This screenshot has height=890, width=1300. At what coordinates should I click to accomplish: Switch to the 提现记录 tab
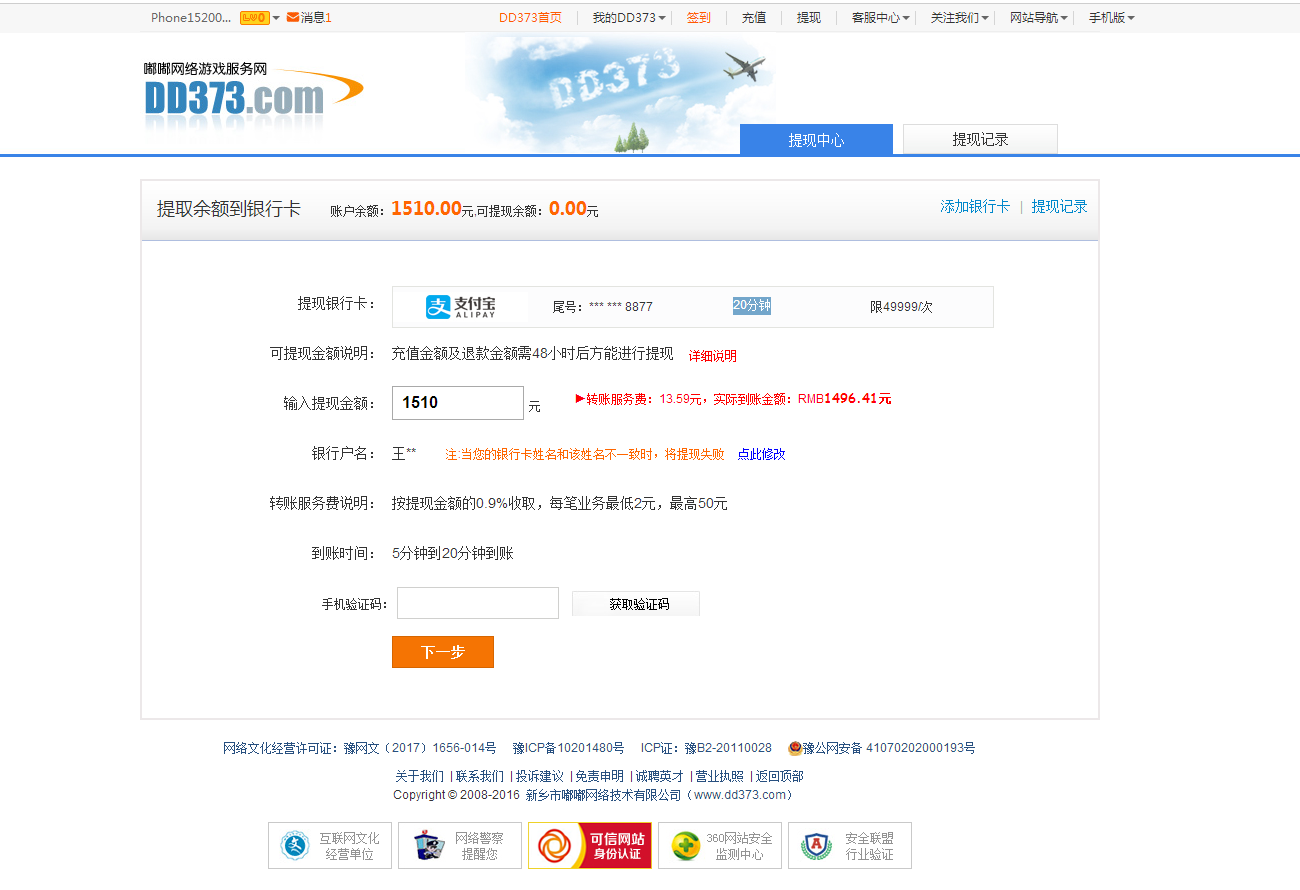coord(980,139)
